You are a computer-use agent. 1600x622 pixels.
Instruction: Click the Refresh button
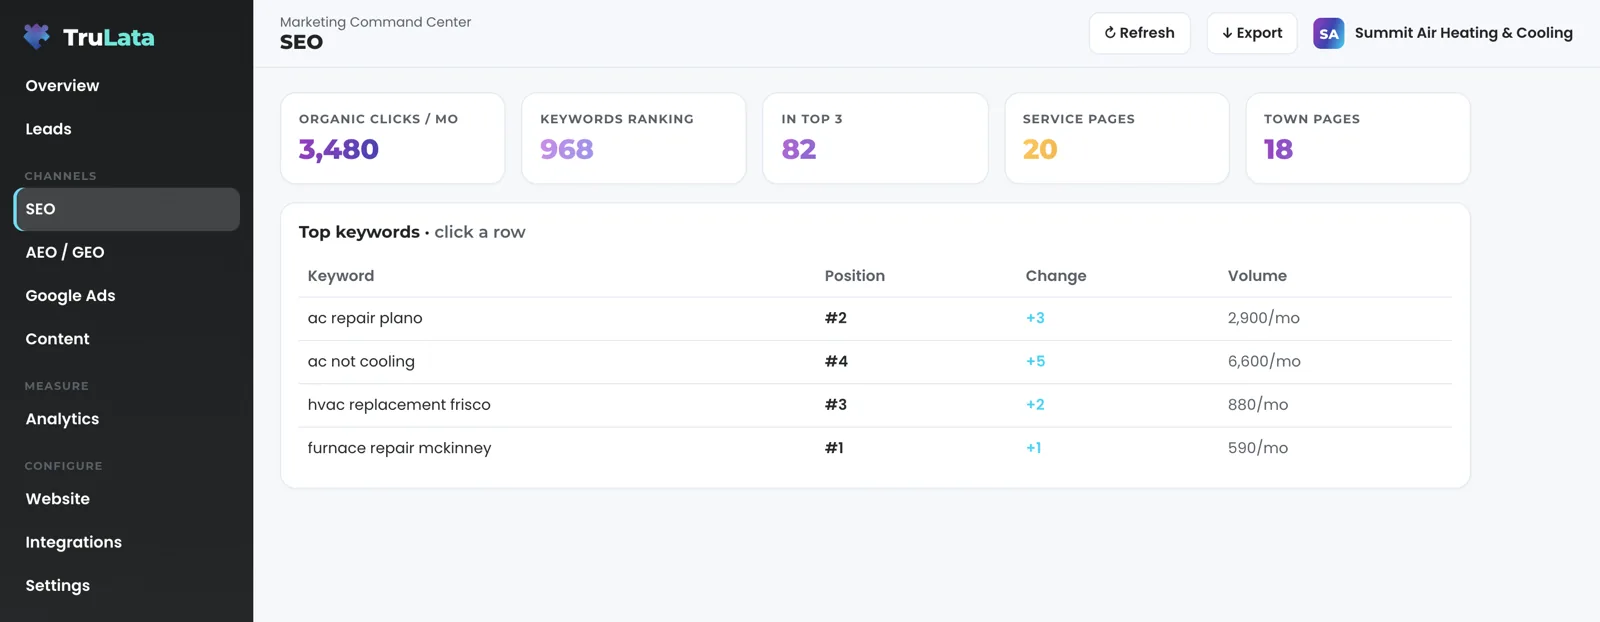coord(1139,33)
